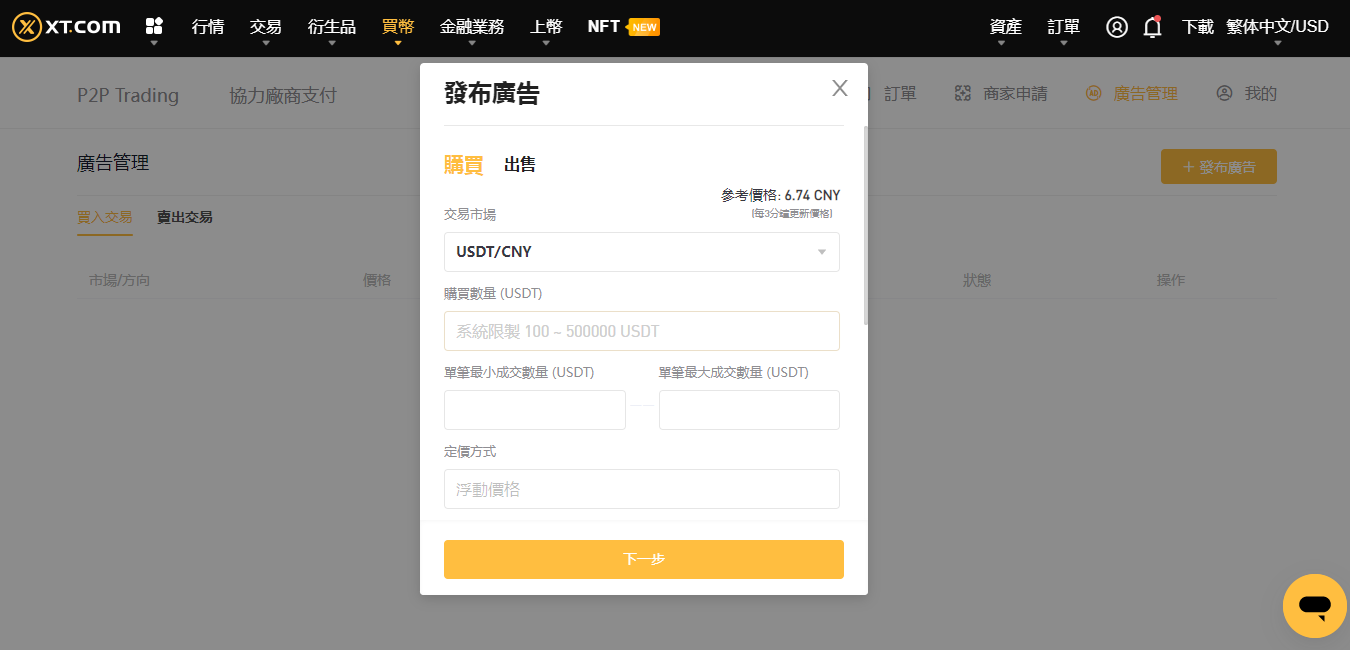Click the dialog vertical scrollbar
This screenshot has height=650, width=1350.
[x=865, y=225]
